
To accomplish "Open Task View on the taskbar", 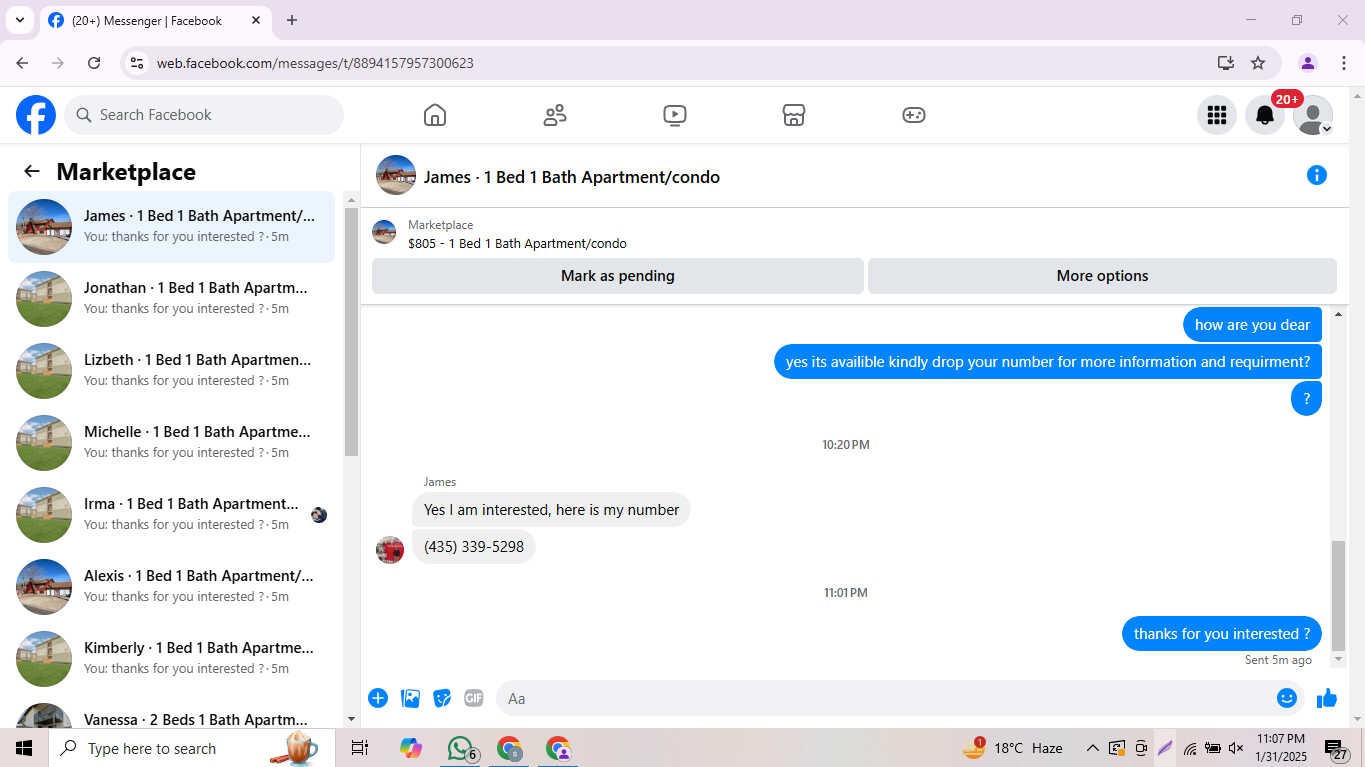I will [360, 748].
